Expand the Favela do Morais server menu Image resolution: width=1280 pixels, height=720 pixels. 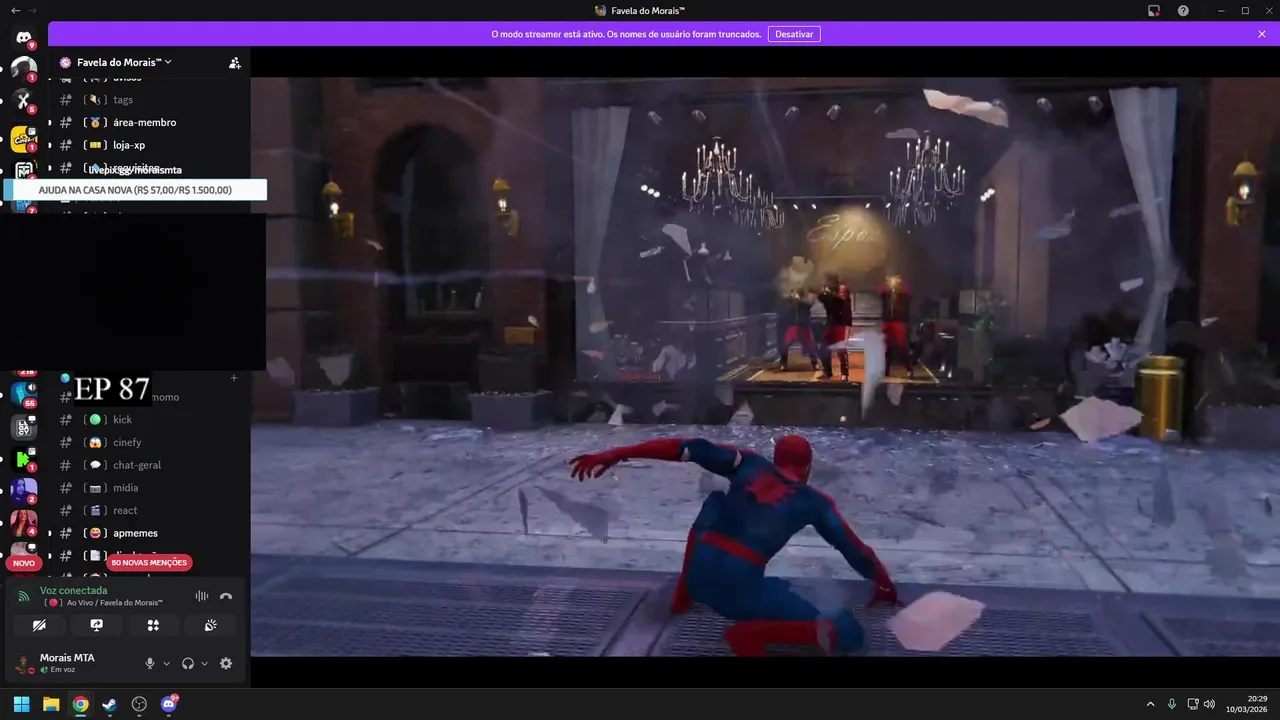[x=124, y=62]
